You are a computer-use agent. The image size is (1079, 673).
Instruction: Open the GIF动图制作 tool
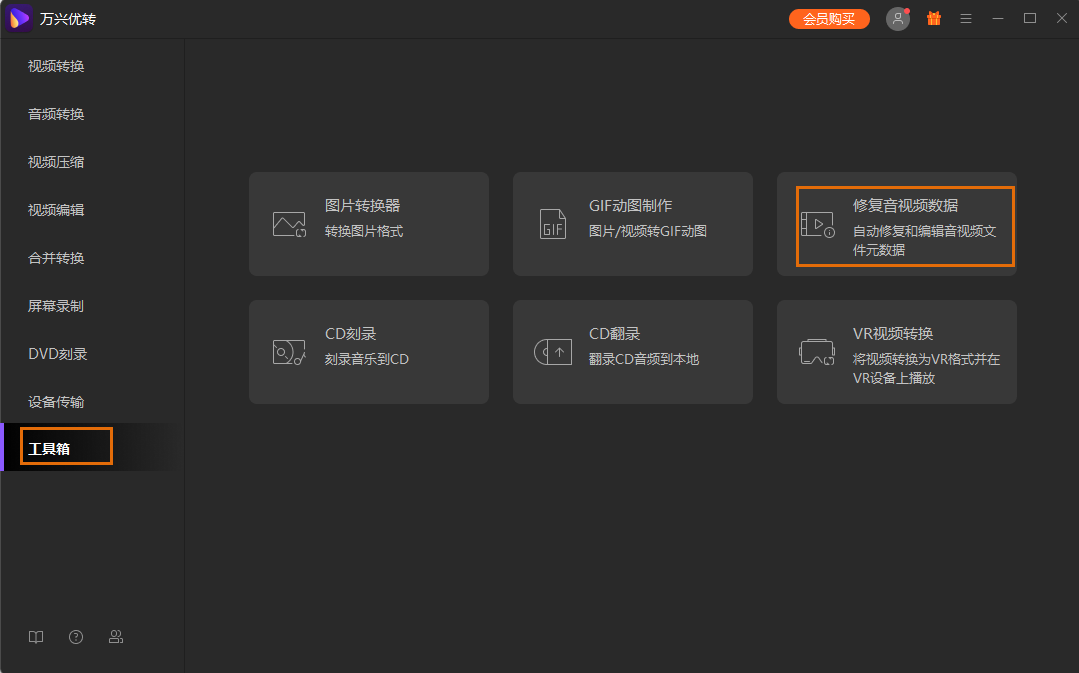(632, 223)
